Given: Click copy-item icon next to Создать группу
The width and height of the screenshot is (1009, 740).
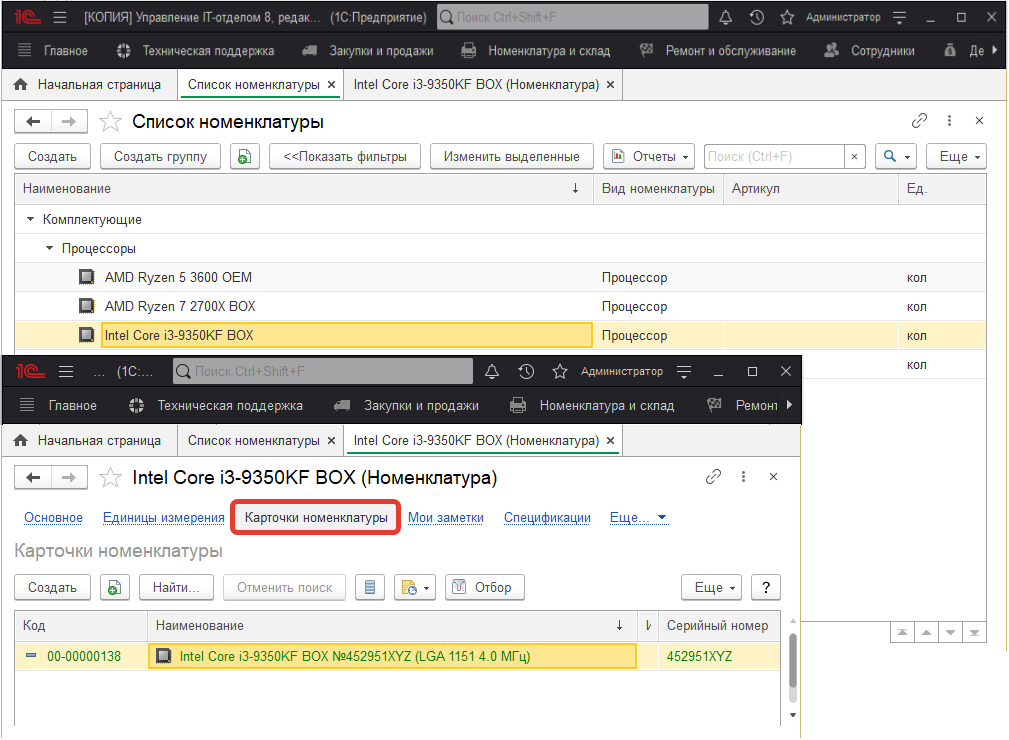Looking at the screenshot, I should 245,156.
